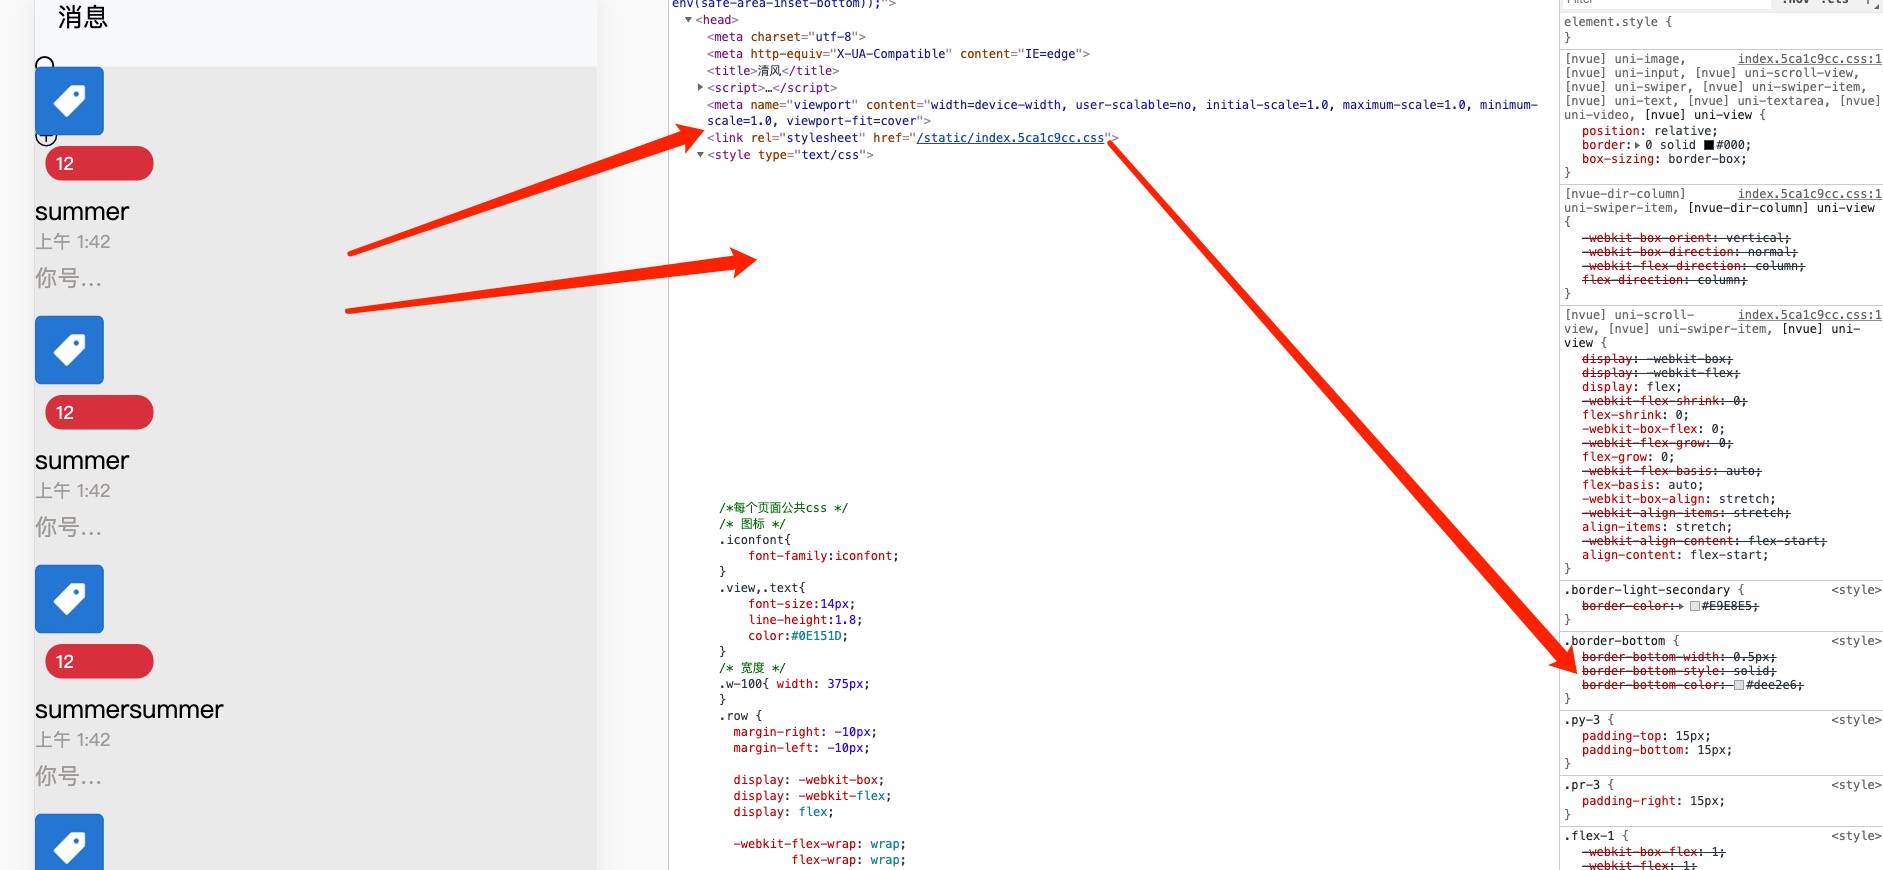1883x870 pixels.
Task: Open the /static/index.5ca1c9cc.css stylesheet link
Action: [x=1010, y=138]
